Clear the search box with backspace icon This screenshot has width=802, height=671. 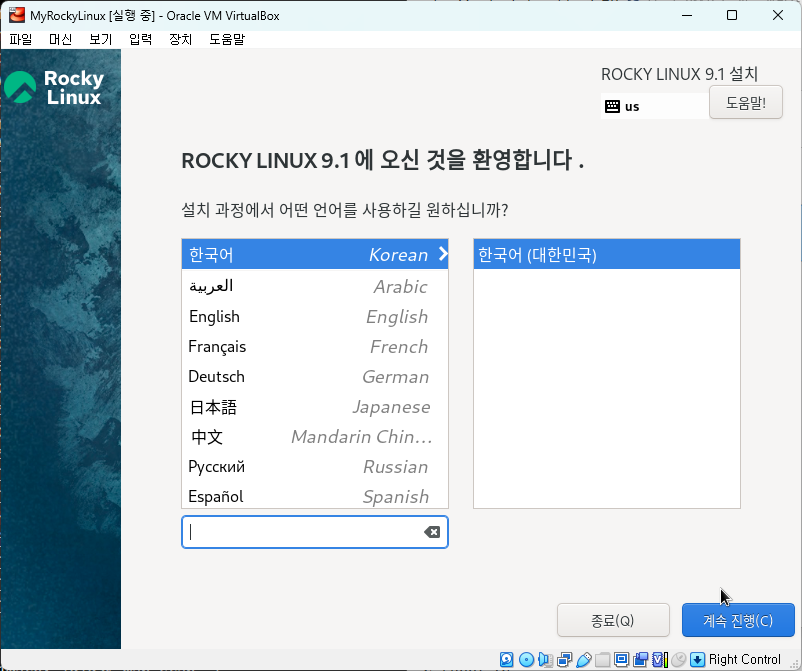click(x=432, y=532)
